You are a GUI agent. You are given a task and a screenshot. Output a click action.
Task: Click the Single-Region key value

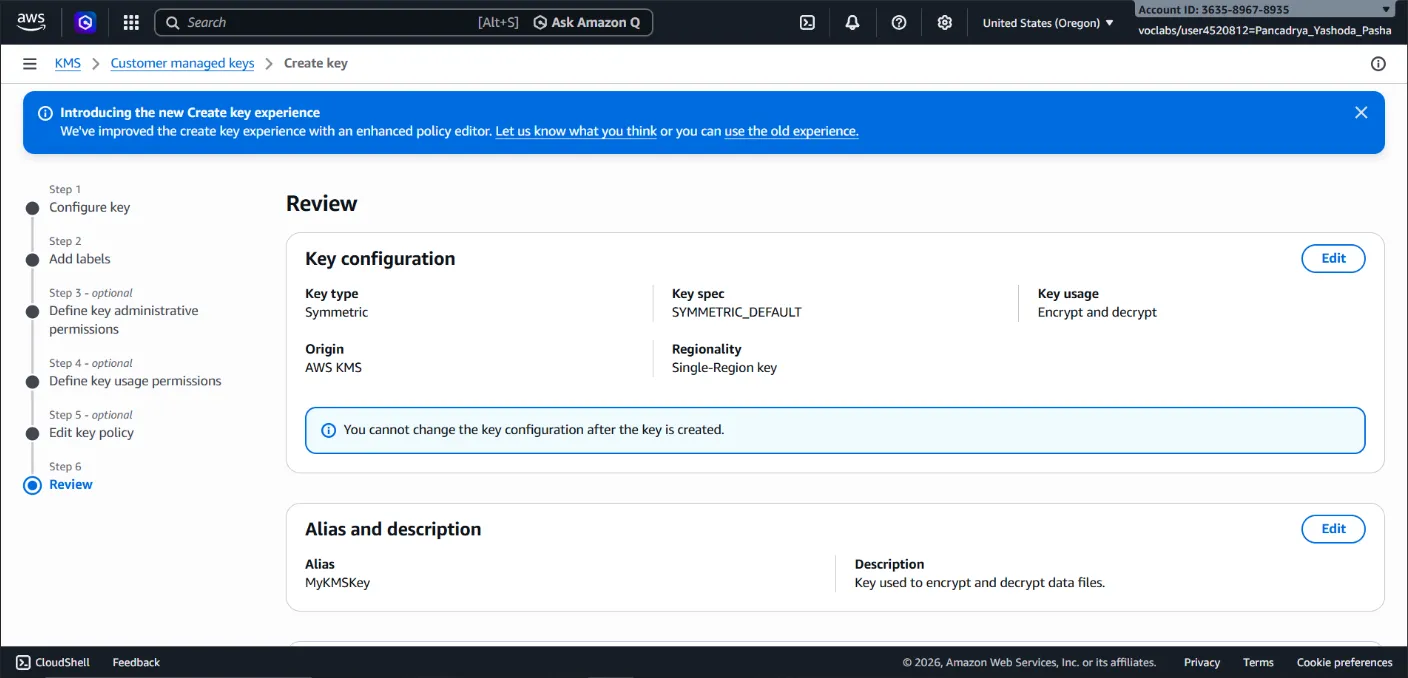724,367
